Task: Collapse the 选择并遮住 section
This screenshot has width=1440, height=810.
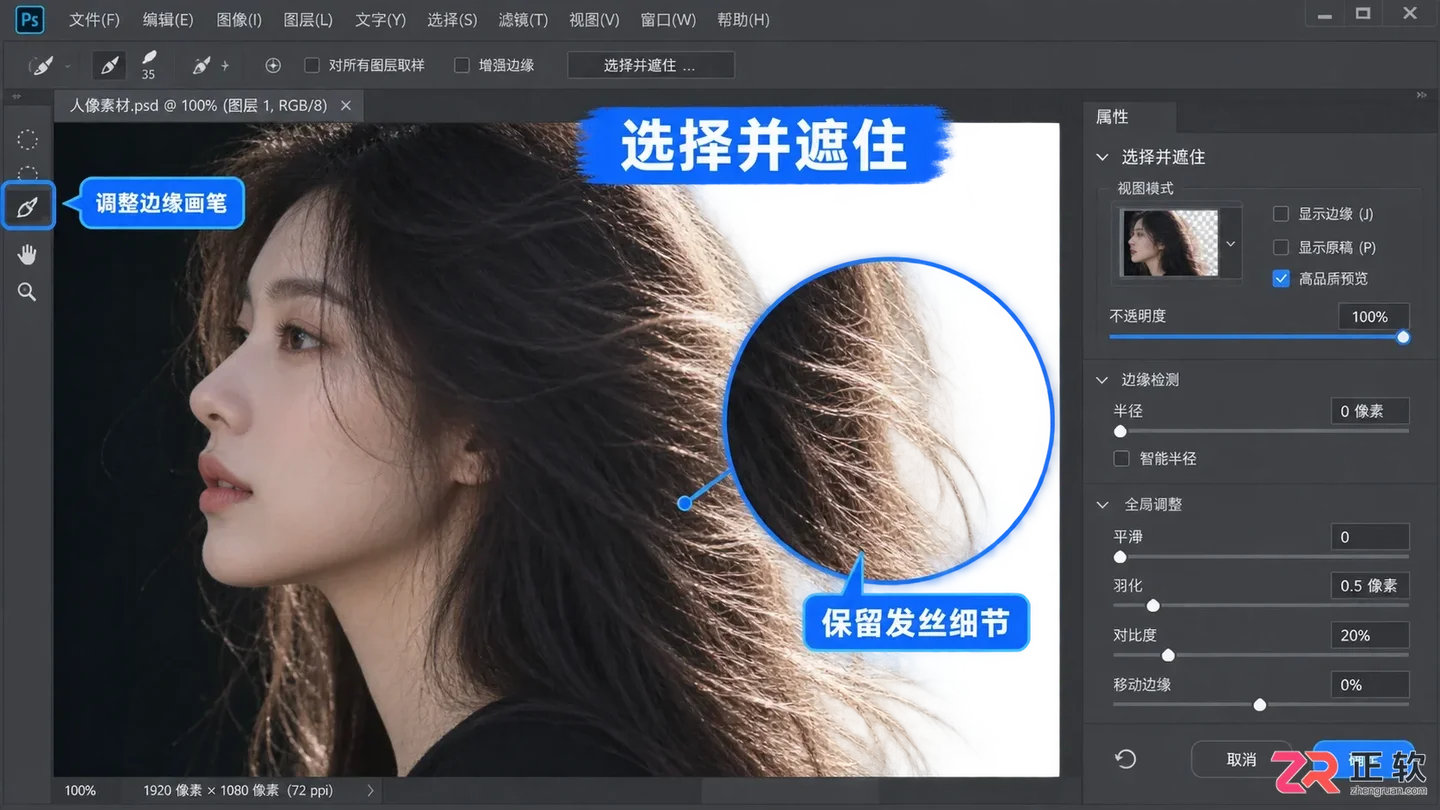Action: [x=1103, y=157]
